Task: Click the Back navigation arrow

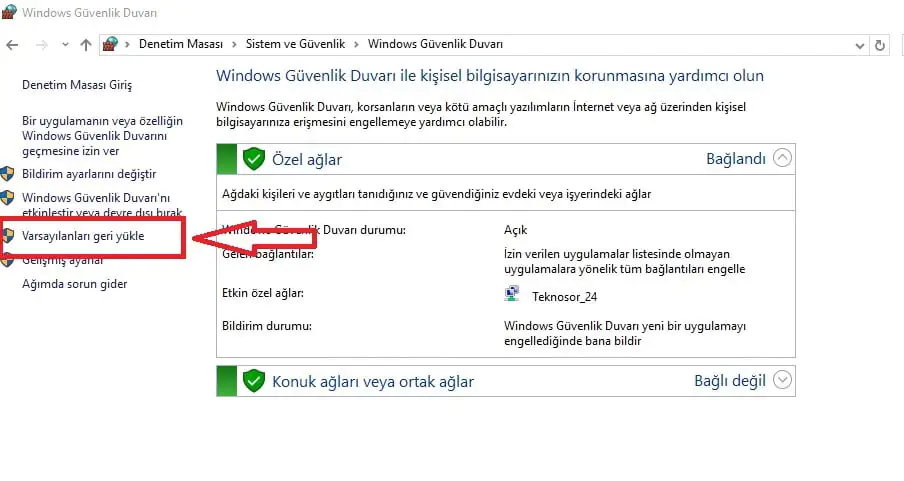Action: (12, 44)
